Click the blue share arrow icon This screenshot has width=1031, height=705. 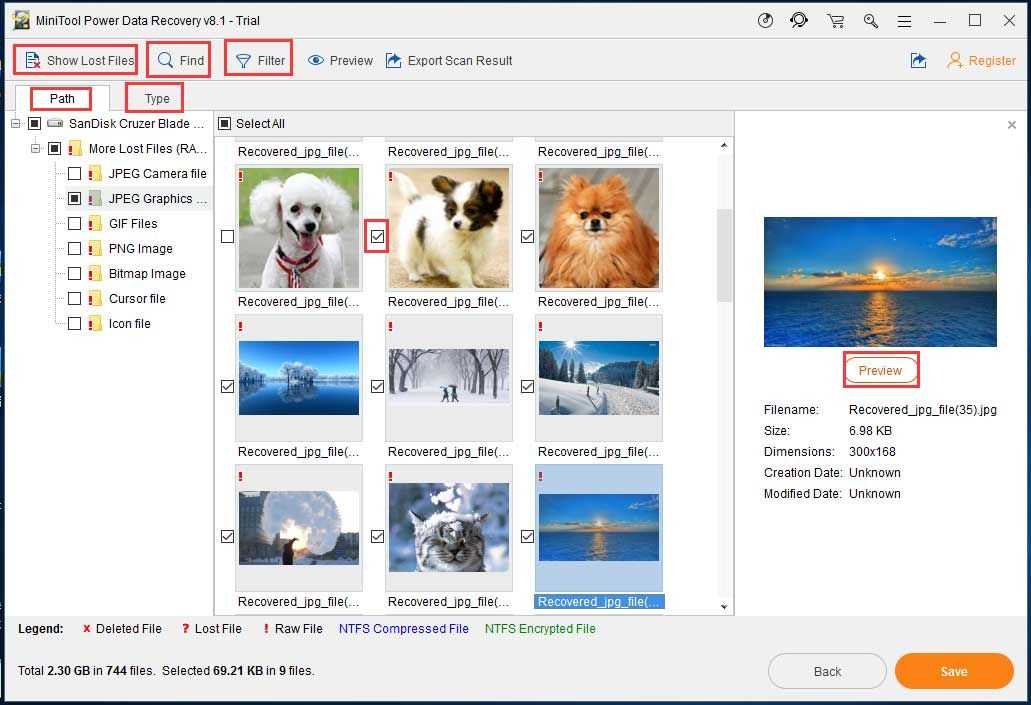point(918,61)
